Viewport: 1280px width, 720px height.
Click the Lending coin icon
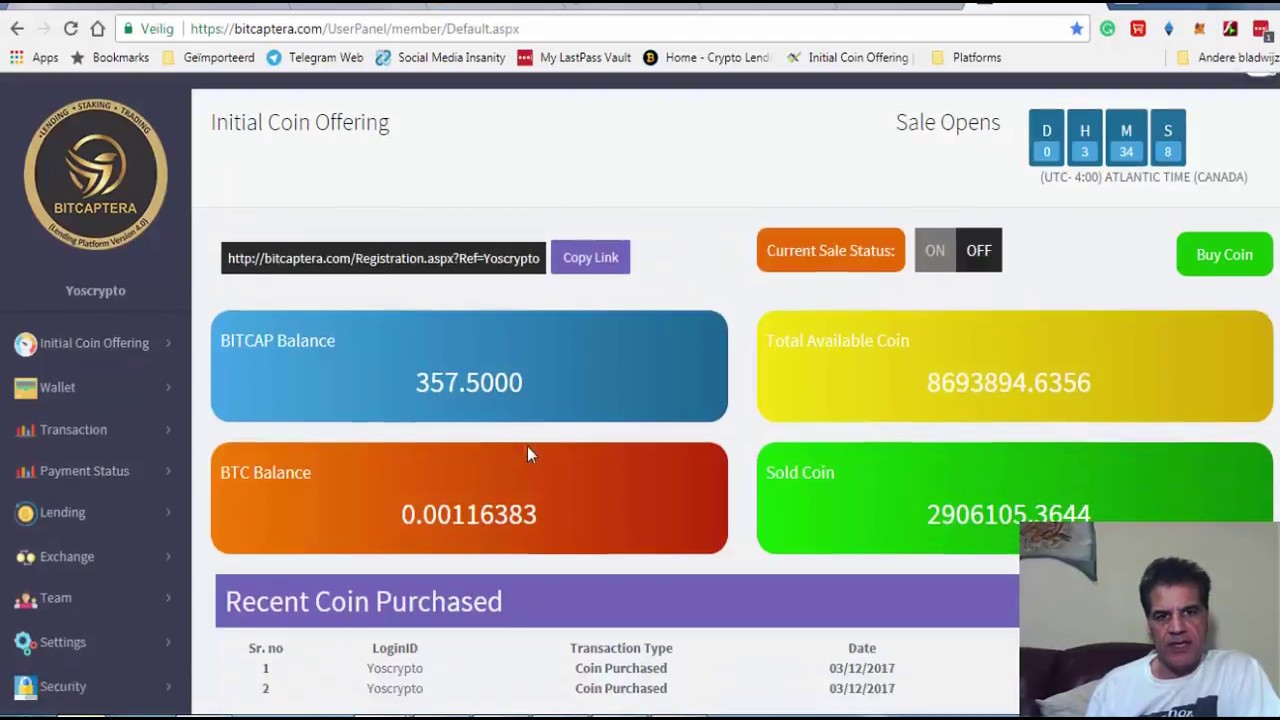[25, 513]
